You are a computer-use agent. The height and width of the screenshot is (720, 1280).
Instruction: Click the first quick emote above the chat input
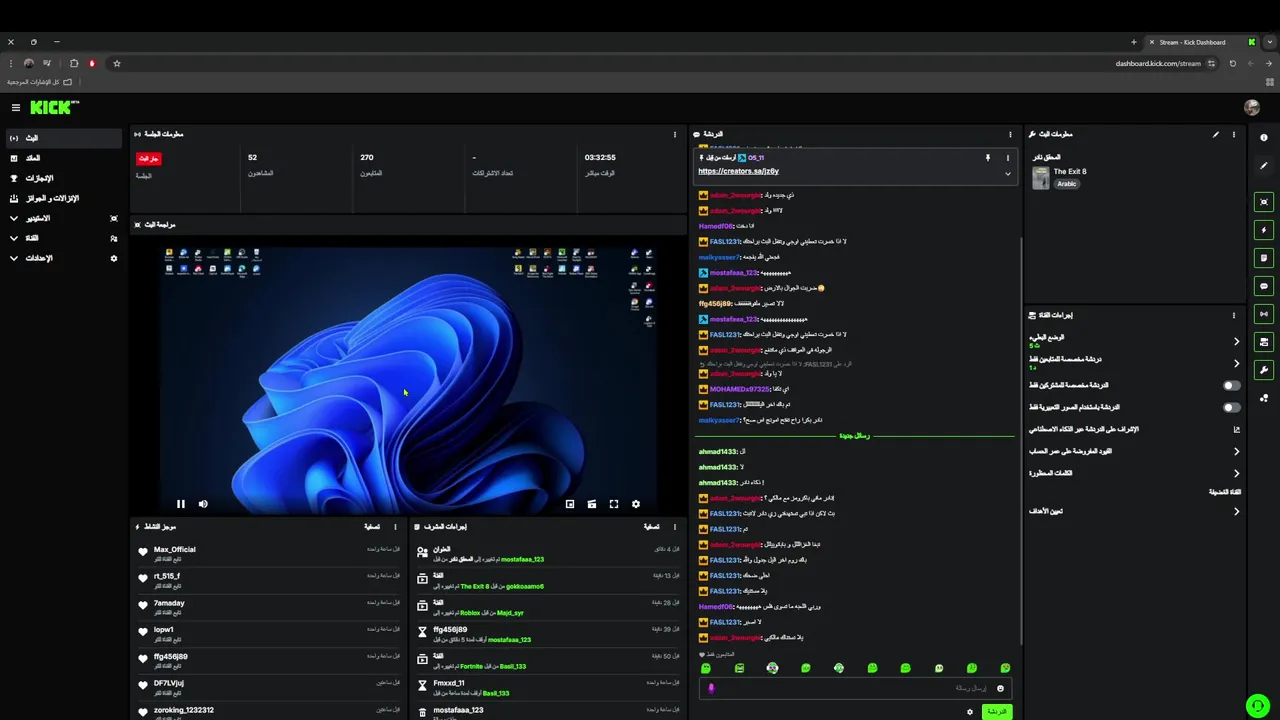coord(706,668)
